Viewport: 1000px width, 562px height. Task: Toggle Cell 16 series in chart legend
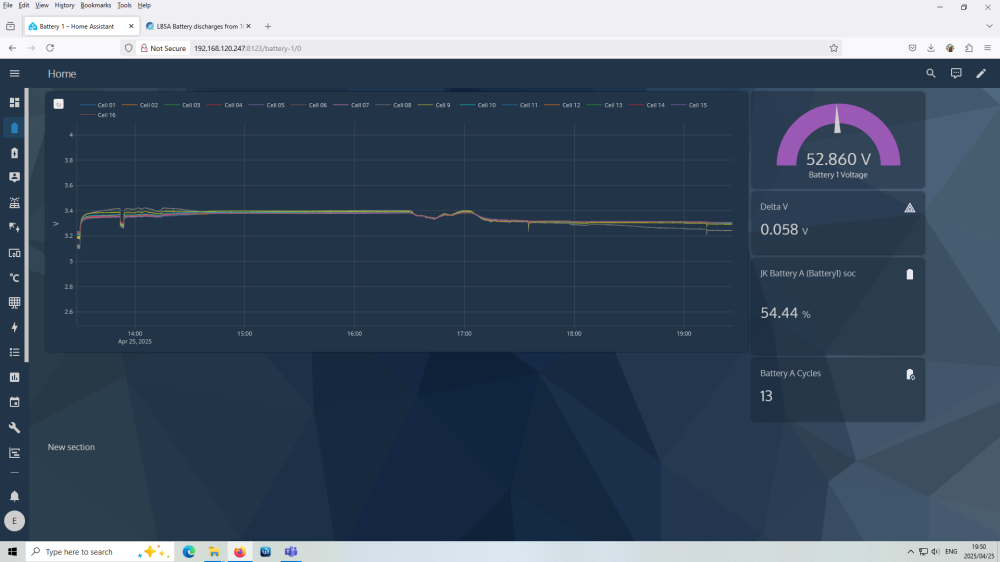coord(98,115)
